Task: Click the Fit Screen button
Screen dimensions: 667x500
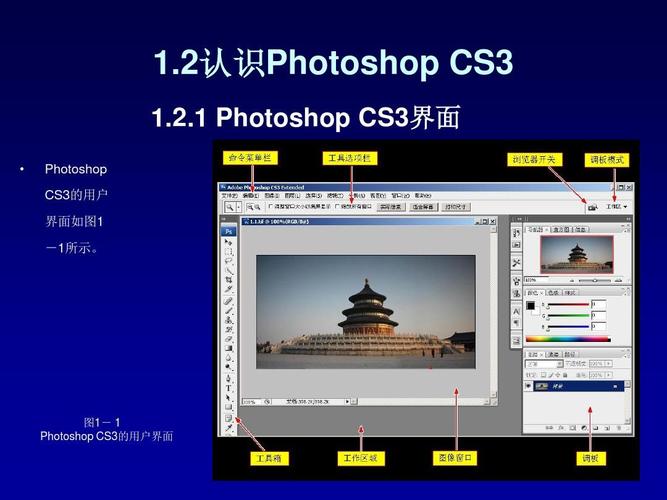Action: [423, 207]
